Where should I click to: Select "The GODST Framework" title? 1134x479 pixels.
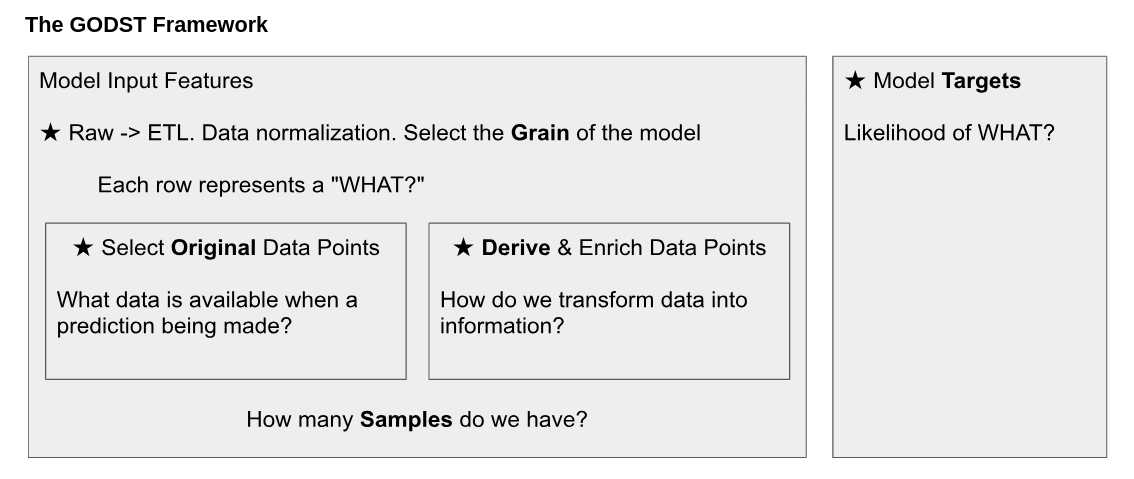point(146,25)
